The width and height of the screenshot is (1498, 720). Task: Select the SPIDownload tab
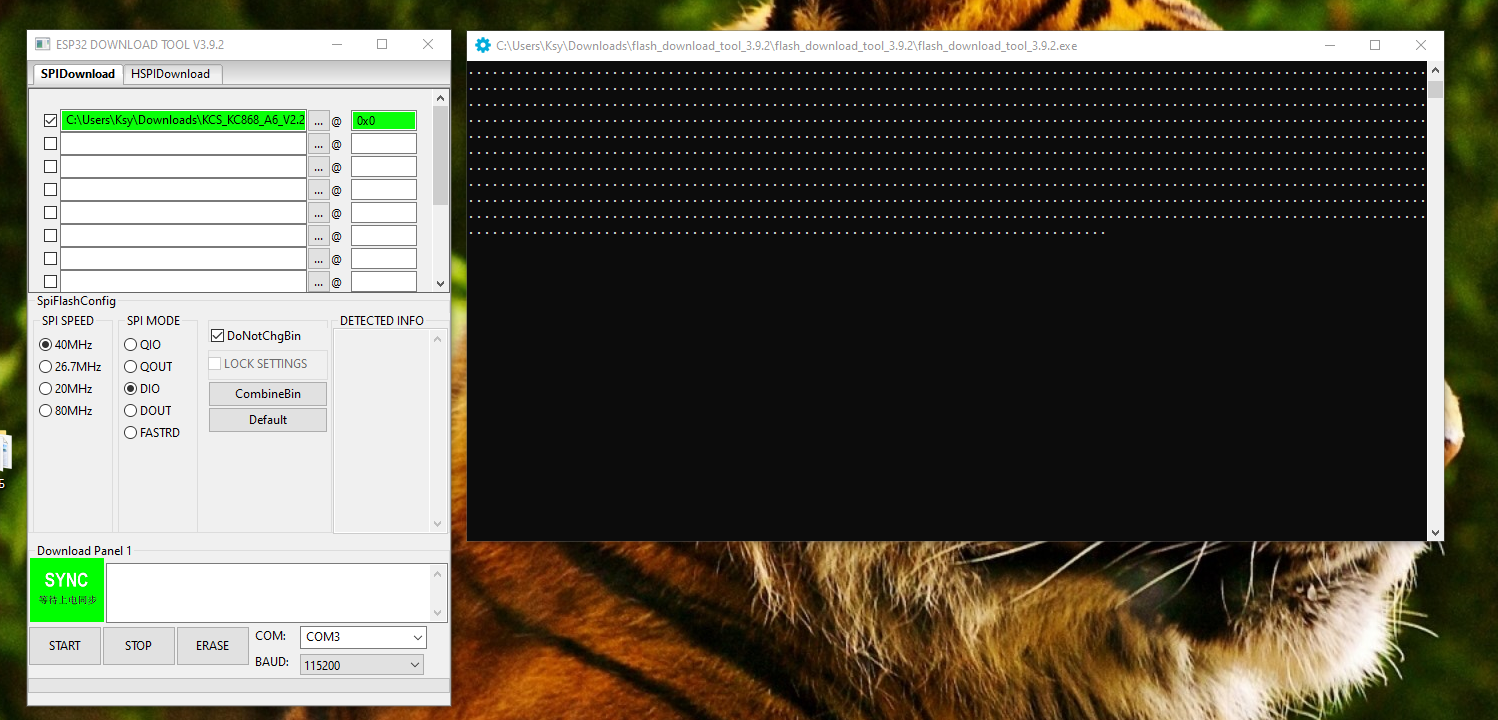78,74
